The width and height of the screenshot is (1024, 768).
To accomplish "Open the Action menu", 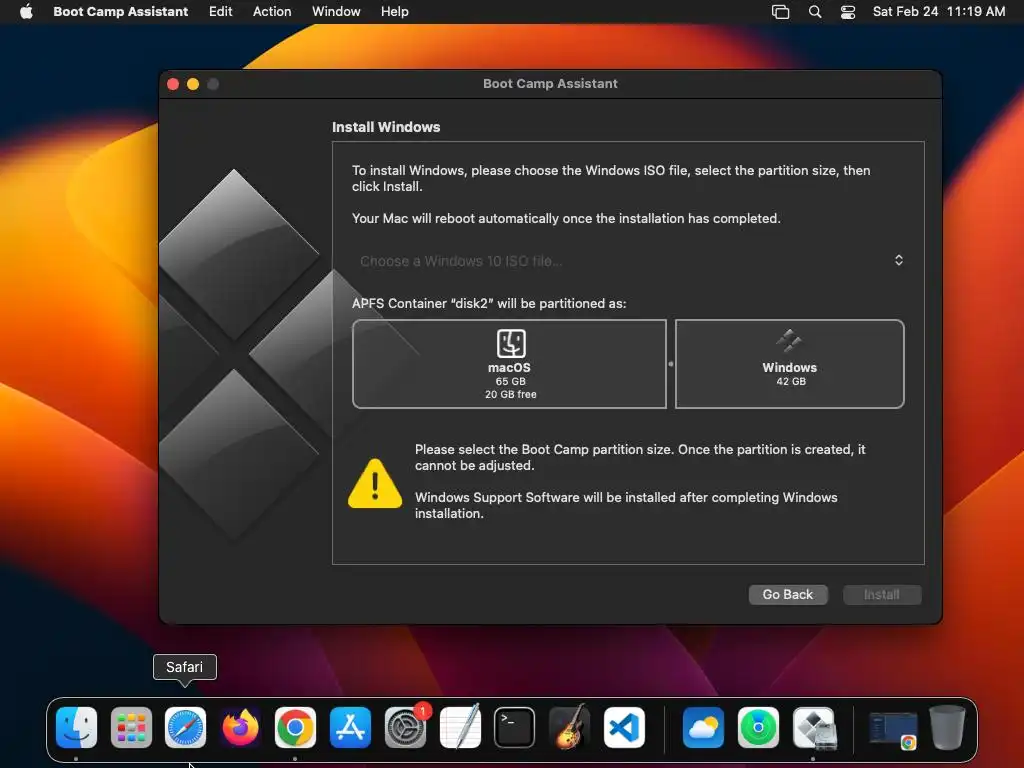I will 272,11.
